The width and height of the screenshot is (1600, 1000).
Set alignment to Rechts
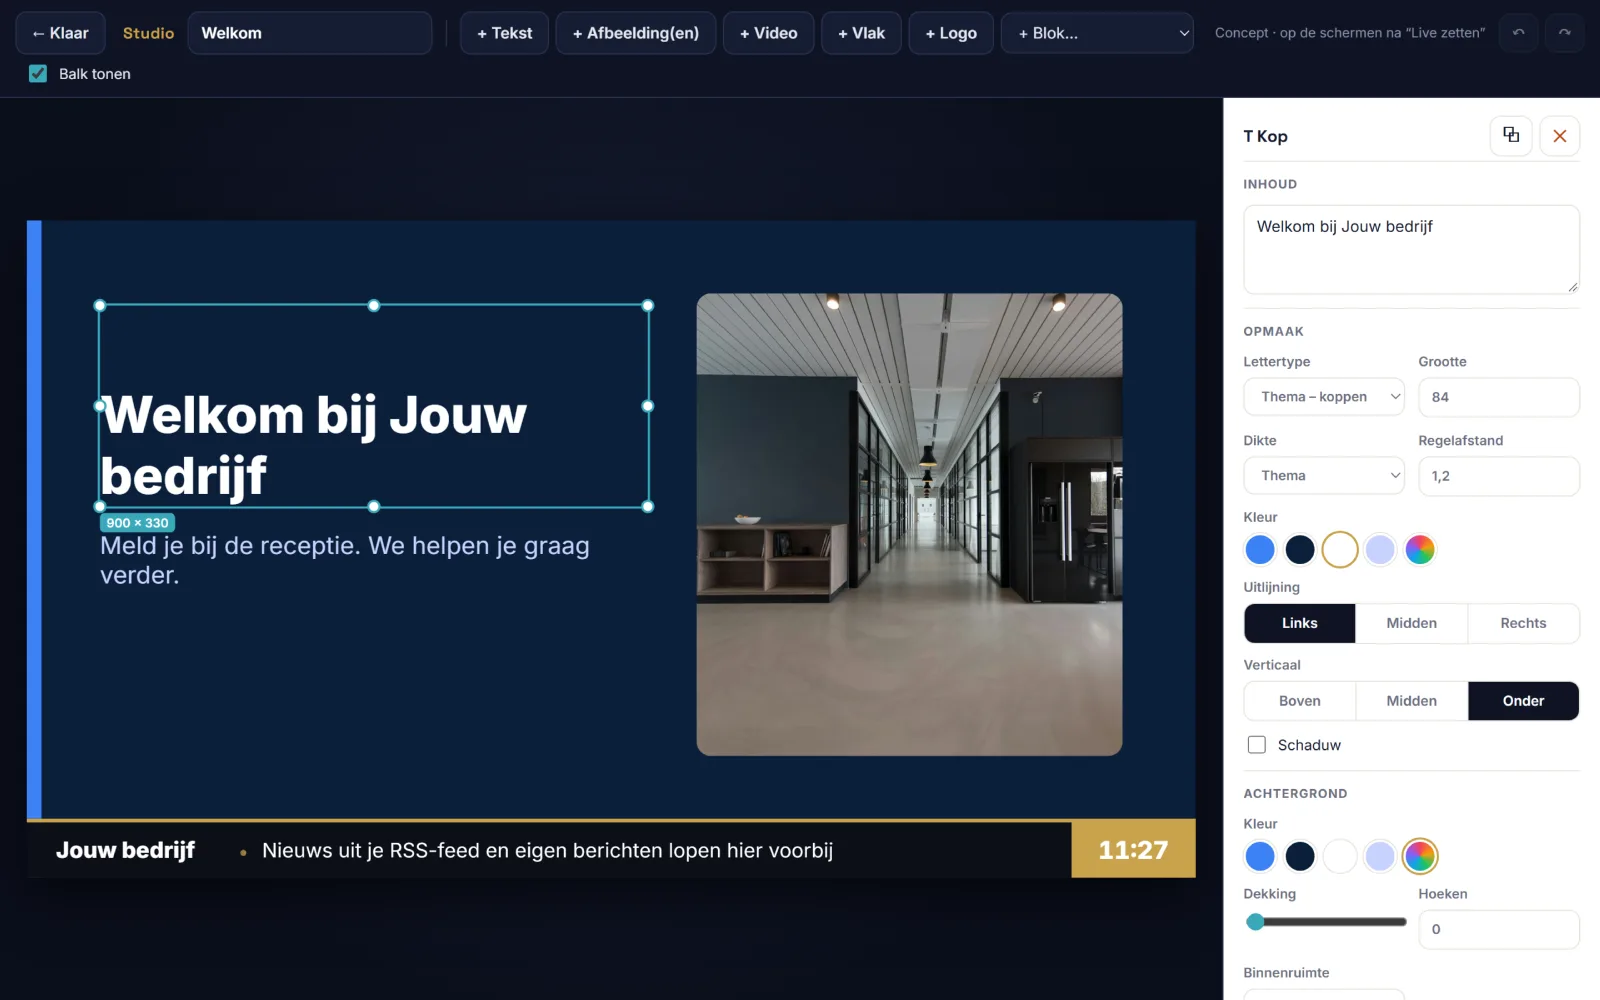pos(1523,623)
